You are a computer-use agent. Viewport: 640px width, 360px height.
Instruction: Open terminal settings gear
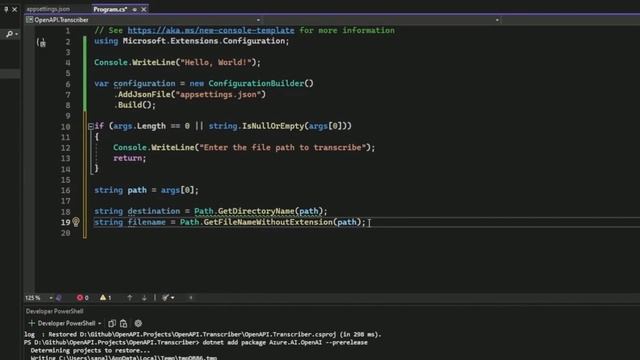coord(138,323)
